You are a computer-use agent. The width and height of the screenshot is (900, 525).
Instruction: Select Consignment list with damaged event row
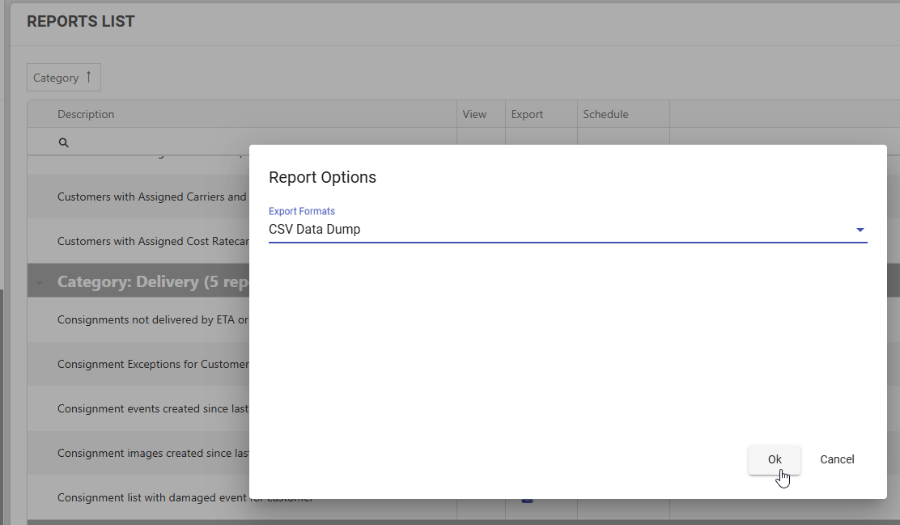[x=150, y=498]
